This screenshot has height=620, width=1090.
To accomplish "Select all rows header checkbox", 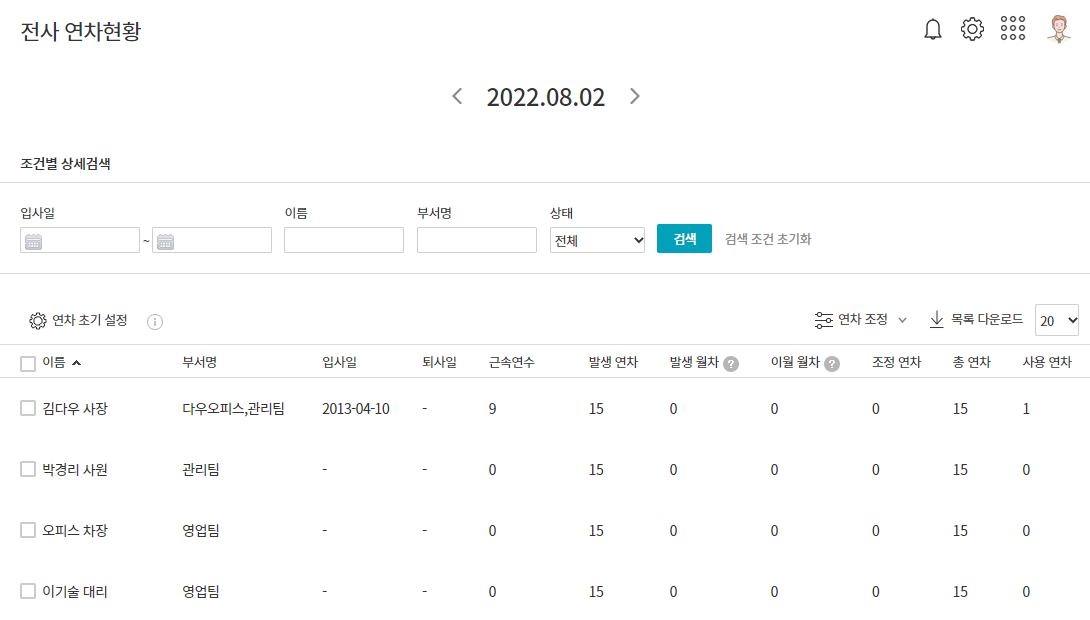I will [x=28, y=364].
